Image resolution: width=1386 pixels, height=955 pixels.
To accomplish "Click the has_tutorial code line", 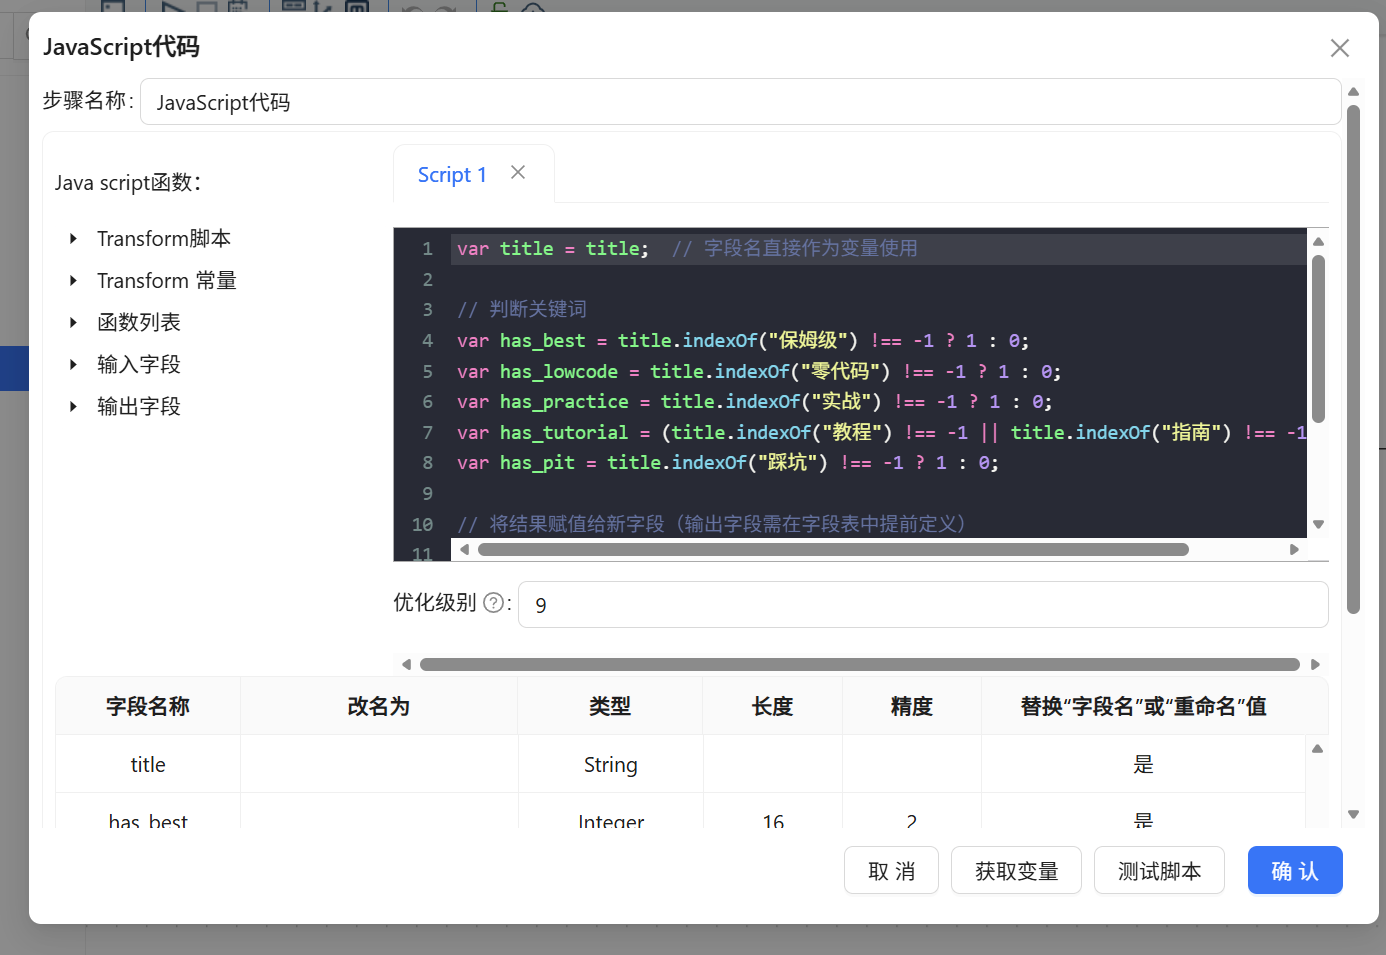I will pyautogui.click(x=881, y=432).
